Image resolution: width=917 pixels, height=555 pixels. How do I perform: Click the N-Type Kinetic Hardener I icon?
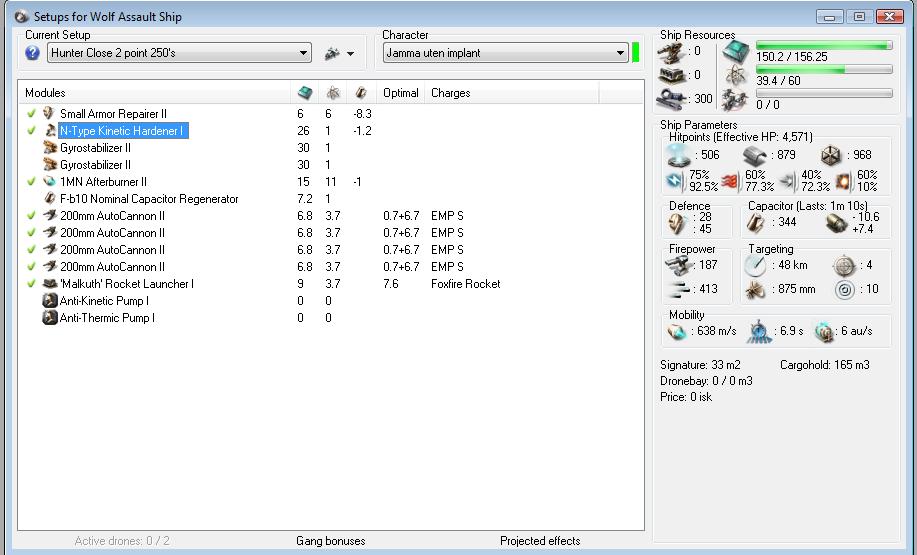tap(50, 130)
